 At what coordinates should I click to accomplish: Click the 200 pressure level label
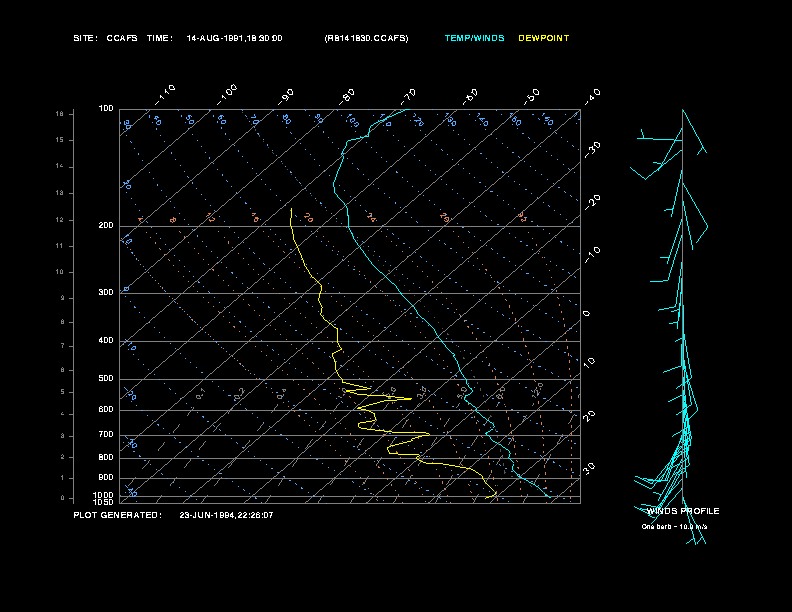[106, 226]
